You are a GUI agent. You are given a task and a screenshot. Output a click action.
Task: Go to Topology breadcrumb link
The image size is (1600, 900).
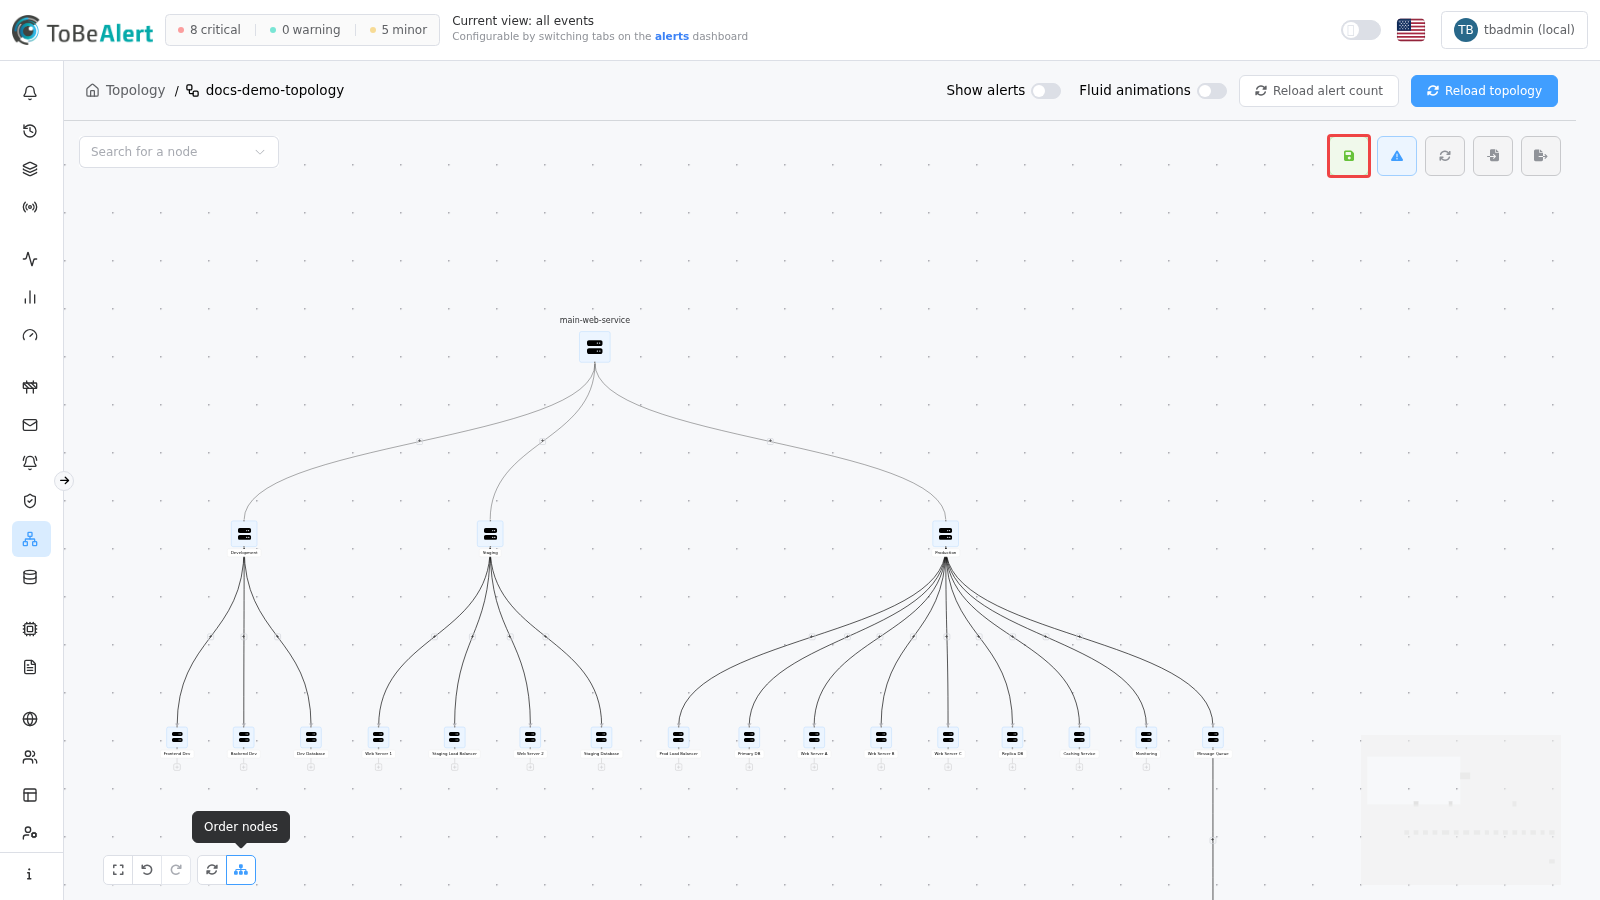tap(126, 90)
